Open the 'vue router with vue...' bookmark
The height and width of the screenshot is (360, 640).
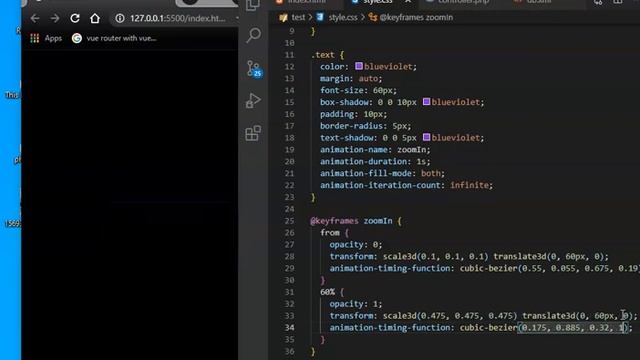point(114,38)
